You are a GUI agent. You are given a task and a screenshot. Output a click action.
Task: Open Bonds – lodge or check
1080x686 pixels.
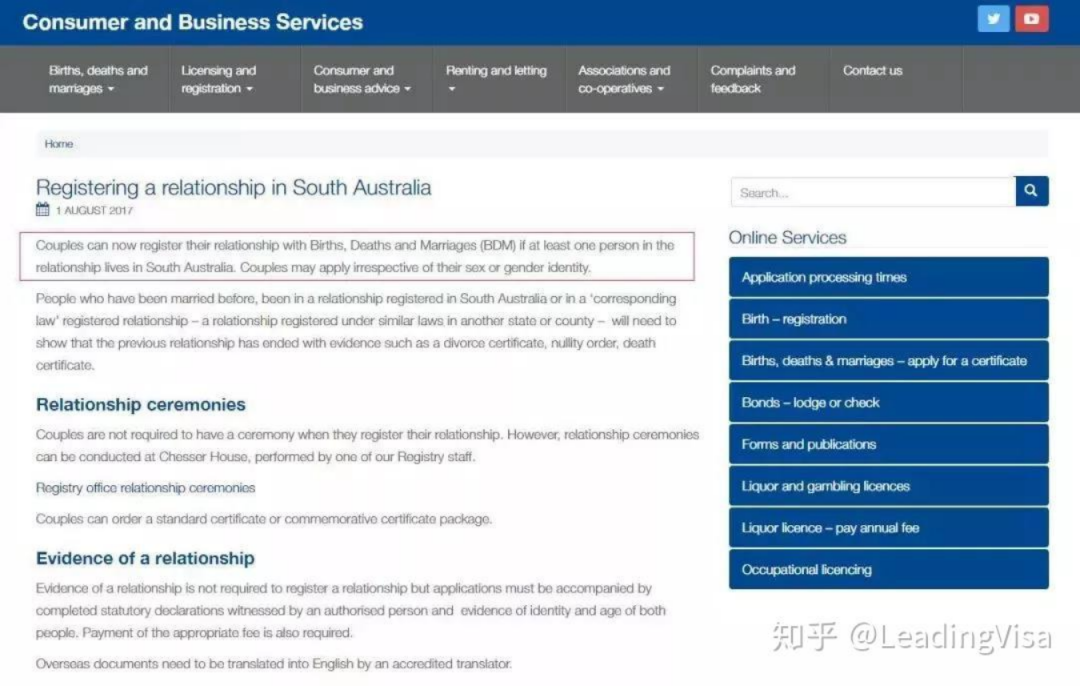889,402
